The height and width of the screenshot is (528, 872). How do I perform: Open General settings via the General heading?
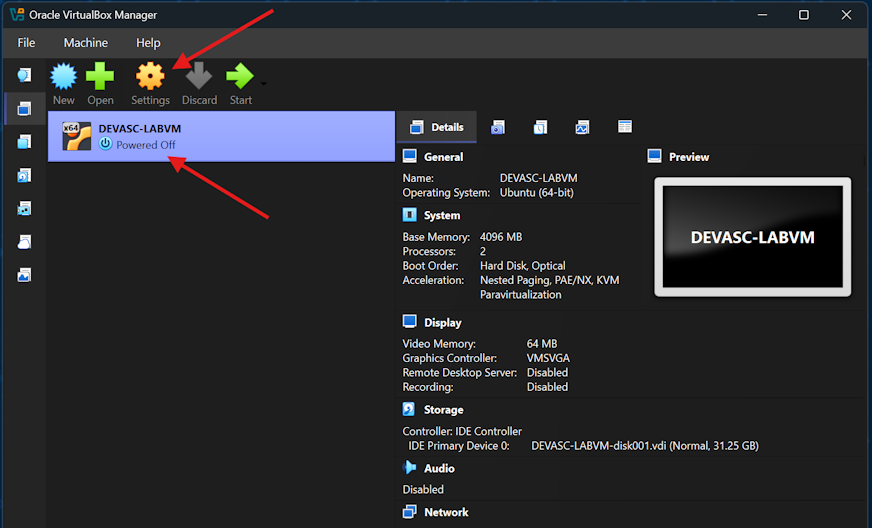coord(443,157)
